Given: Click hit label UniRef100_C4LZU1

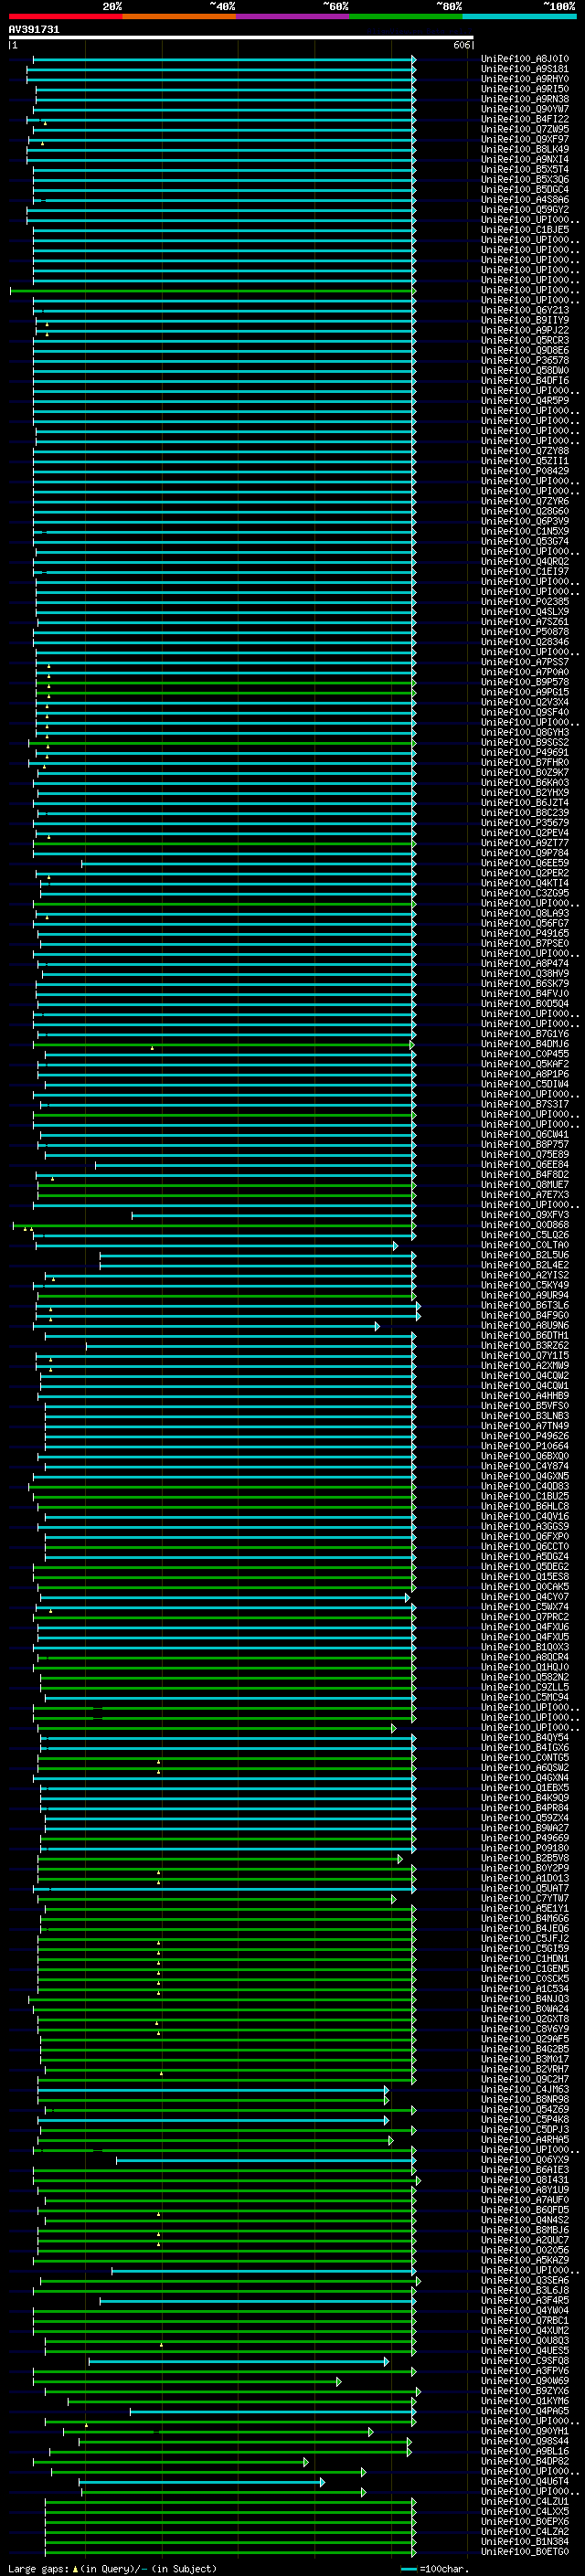Looking at the screenshot, I should (x=525, y=2501).
